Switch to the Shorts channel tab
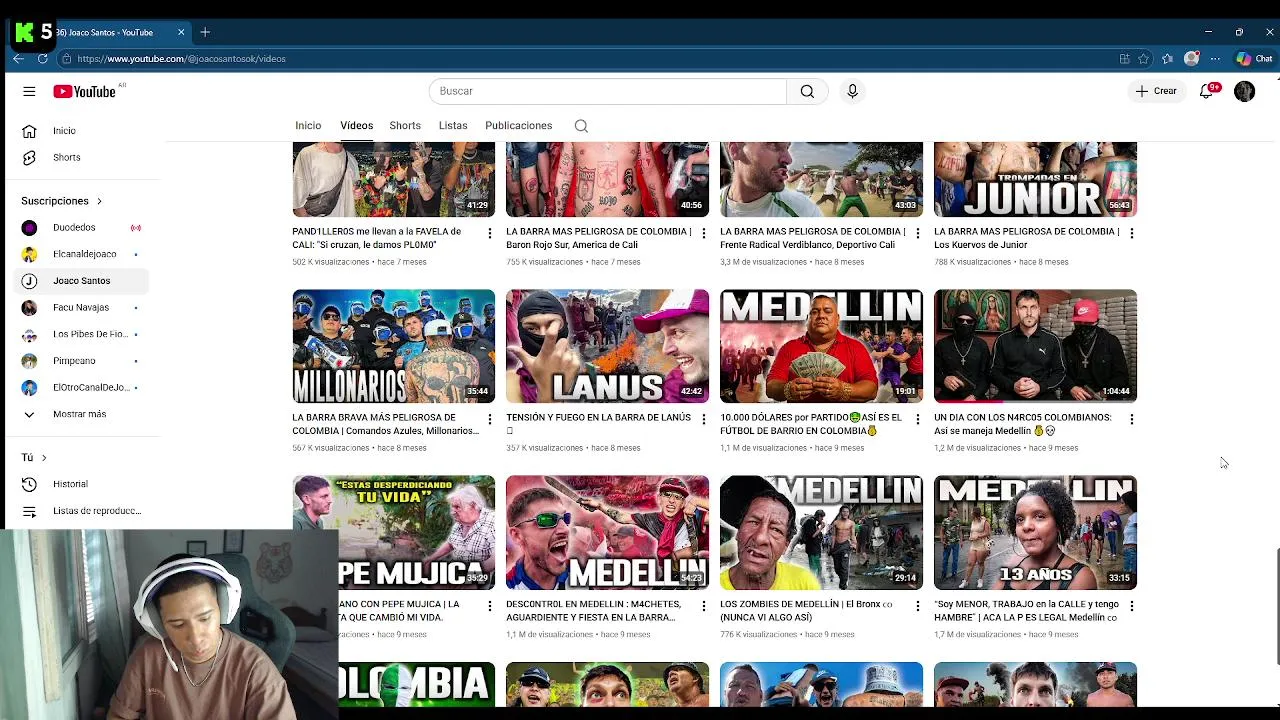Viewport: 1280px width, 720px height. coord(405,126)
